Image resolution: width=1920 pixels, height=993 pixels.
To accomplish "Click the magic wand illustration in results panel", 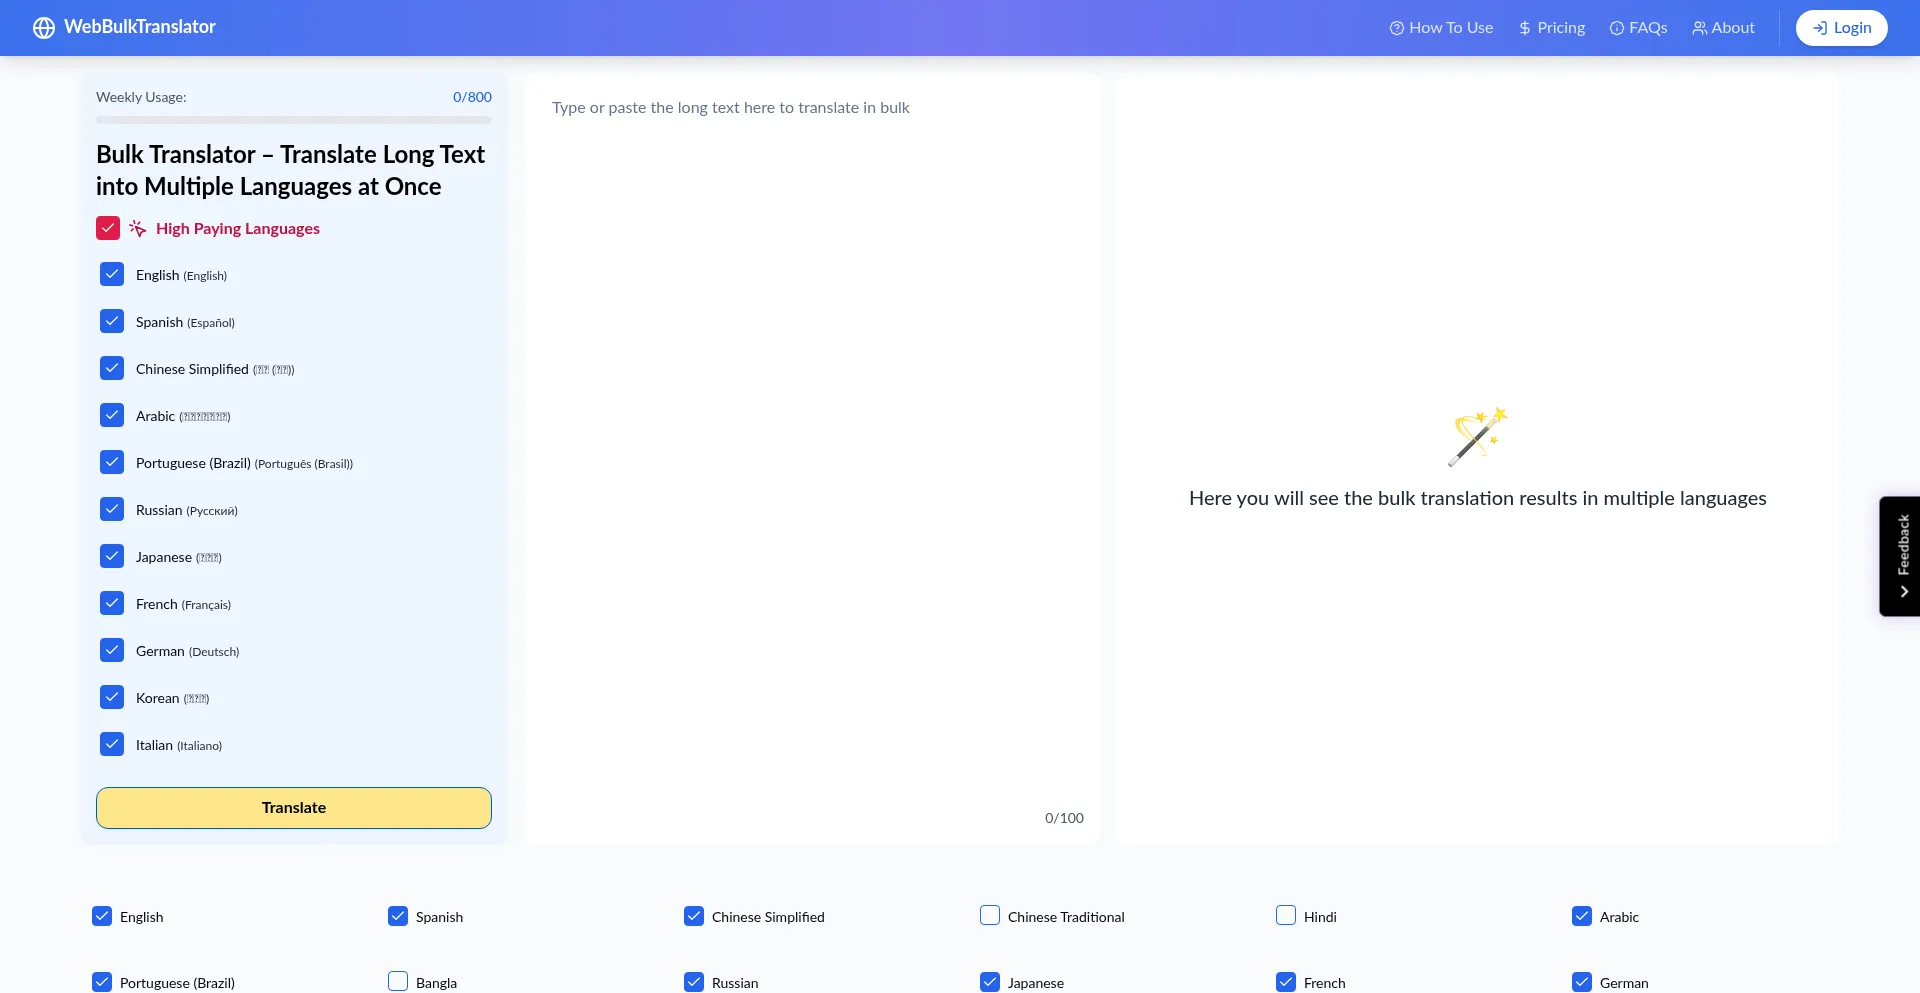I will click(1477, 437).
